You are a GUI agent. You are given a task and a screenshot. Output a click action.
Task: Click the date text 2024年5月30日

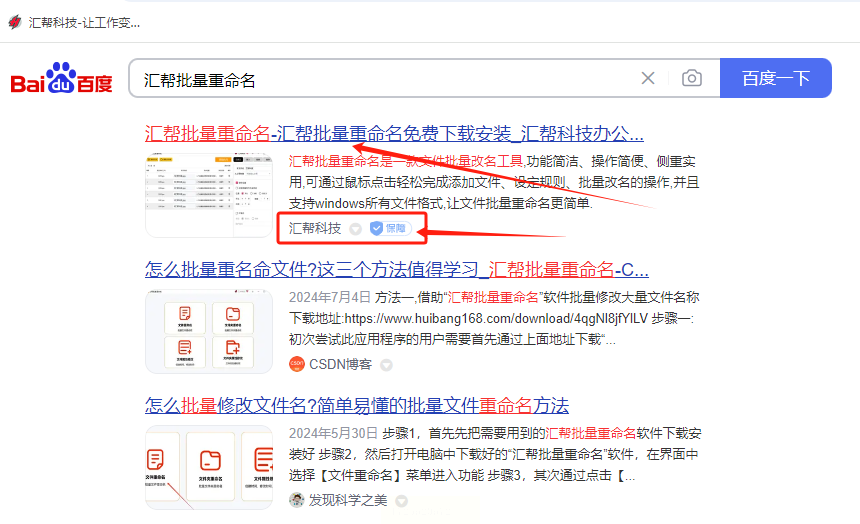click(333, 433)
